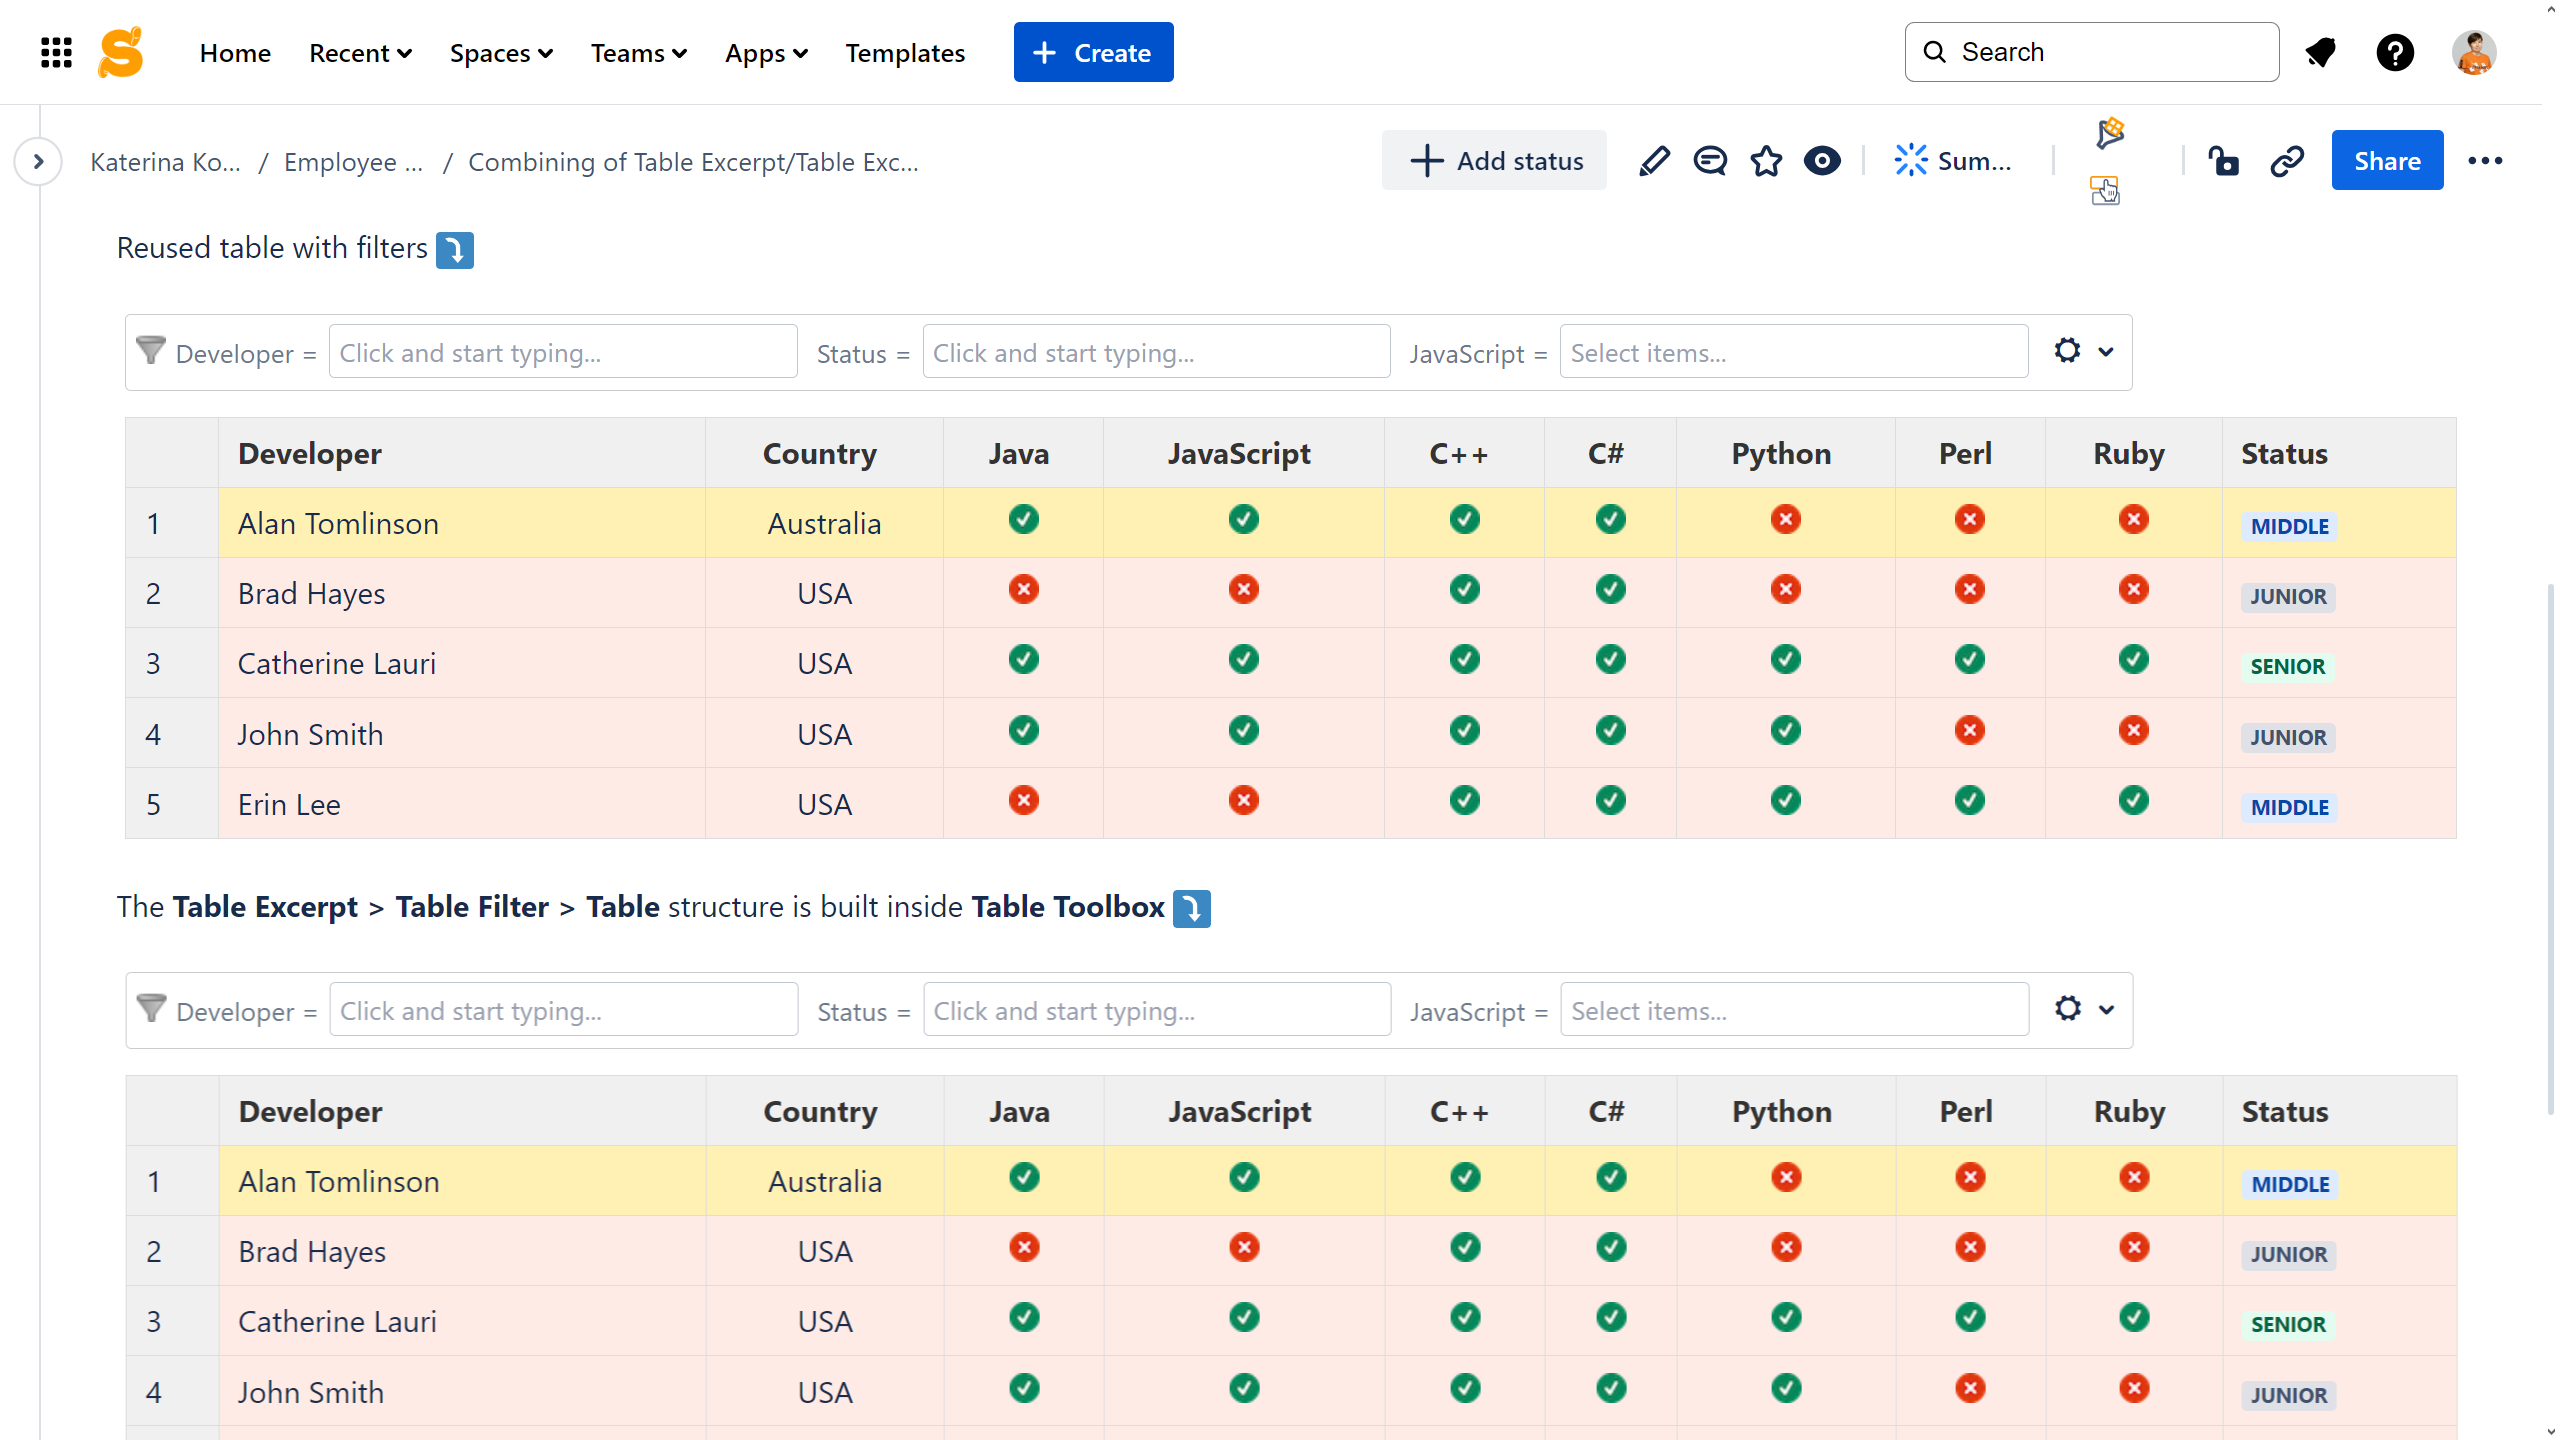Click the blue Create button
Viewport: 2560px width, 1440px height.
coord(1093,53)
